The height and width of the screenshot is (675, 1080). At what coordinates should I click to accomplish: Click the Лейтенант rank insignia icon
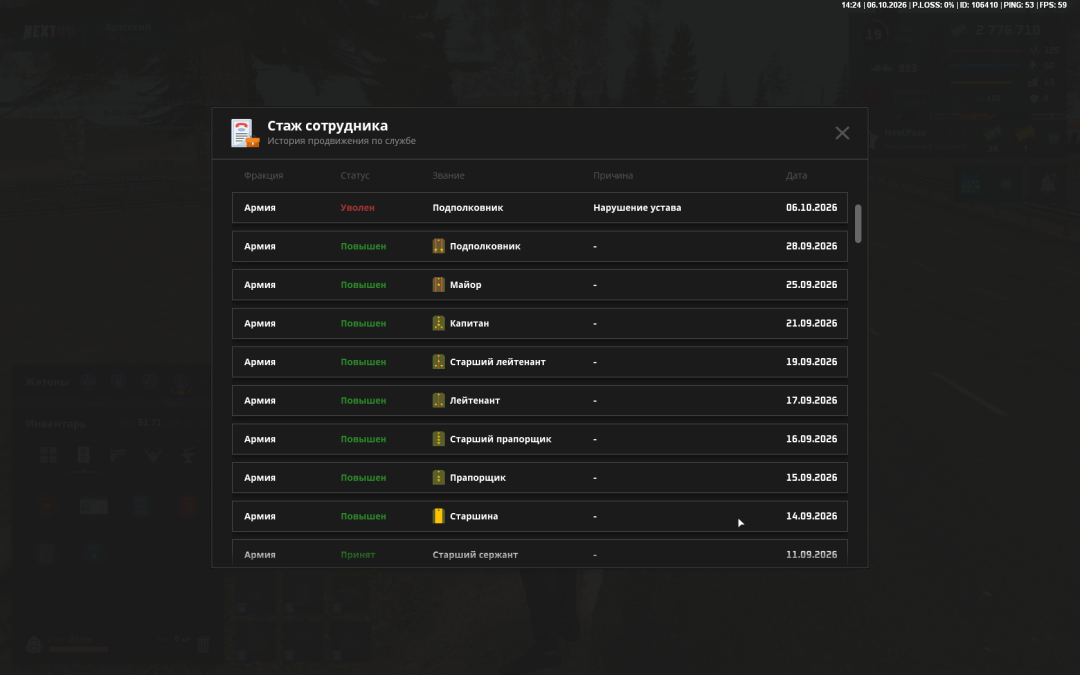[x=439, y=400]
